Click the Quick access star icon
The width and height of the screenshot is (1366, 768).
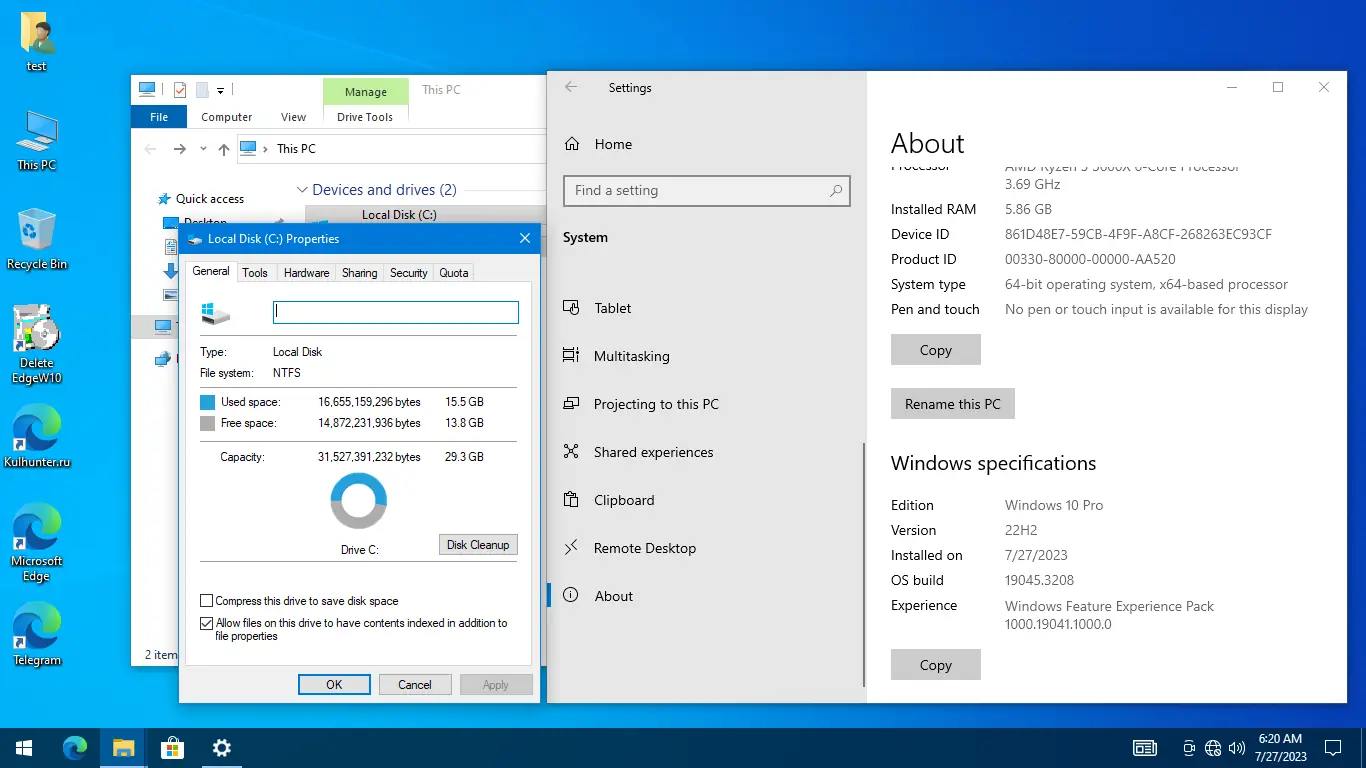(164, 199)
